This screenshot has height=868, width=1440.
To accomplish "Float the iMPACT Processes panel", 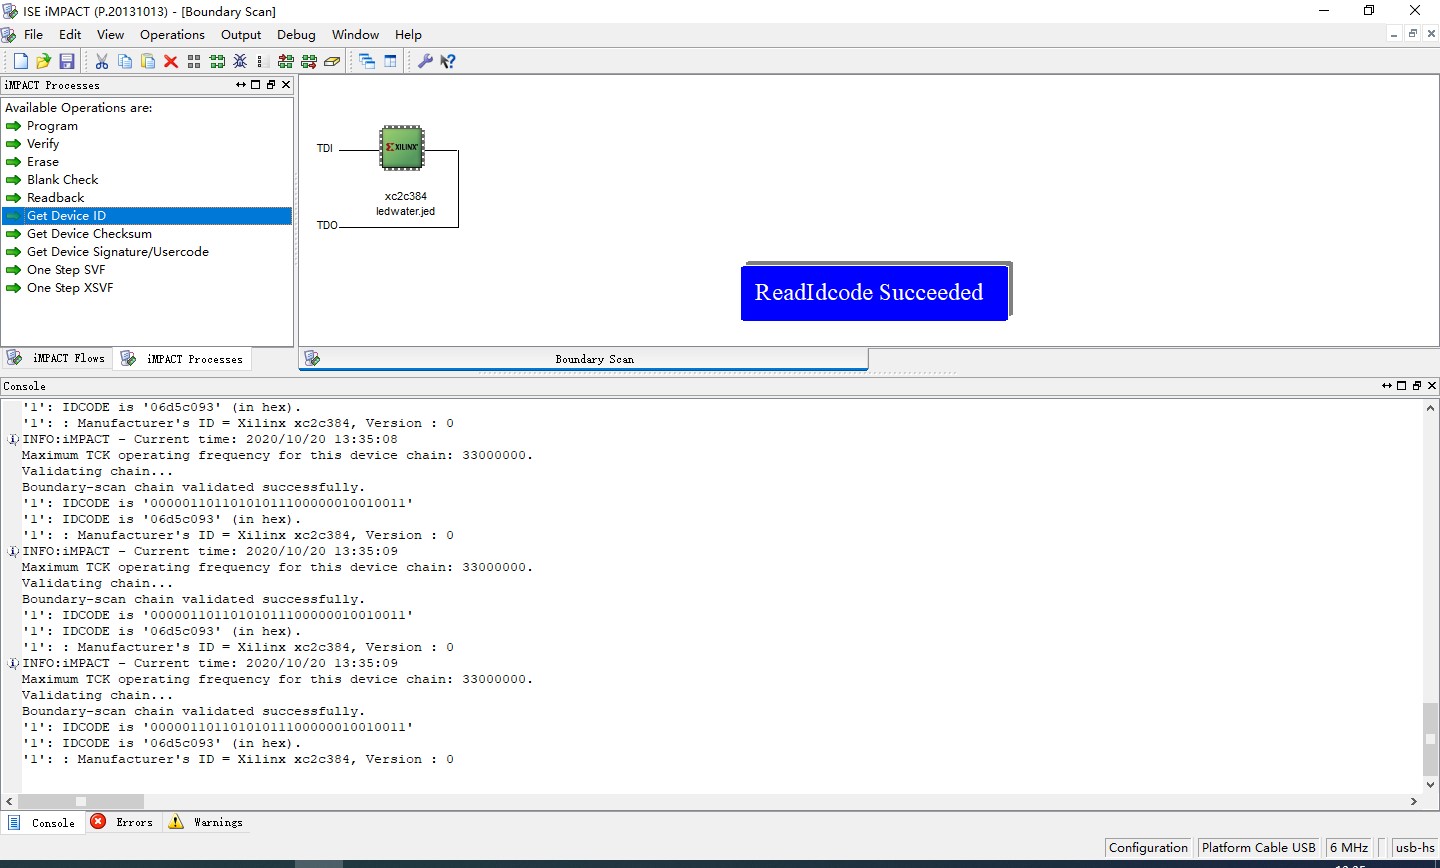I will (x=271, y=85).
